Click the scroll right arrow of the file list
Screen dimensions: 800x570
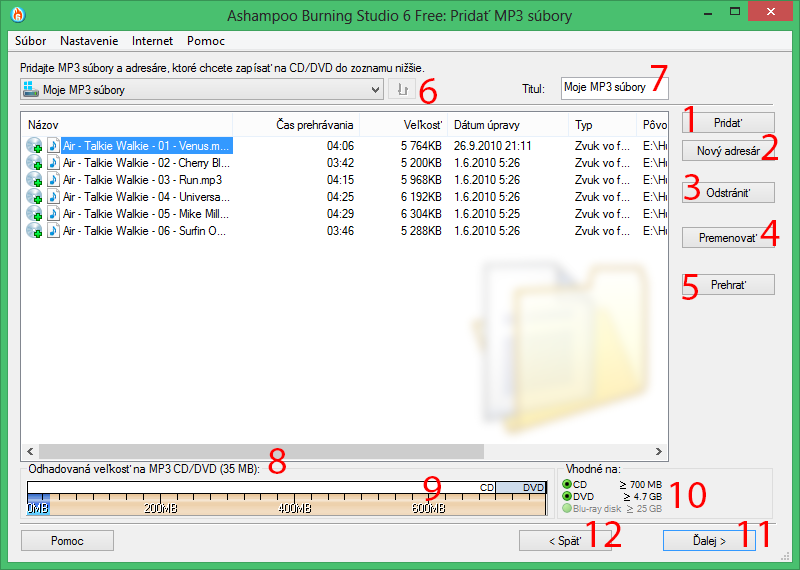(659, 452)
